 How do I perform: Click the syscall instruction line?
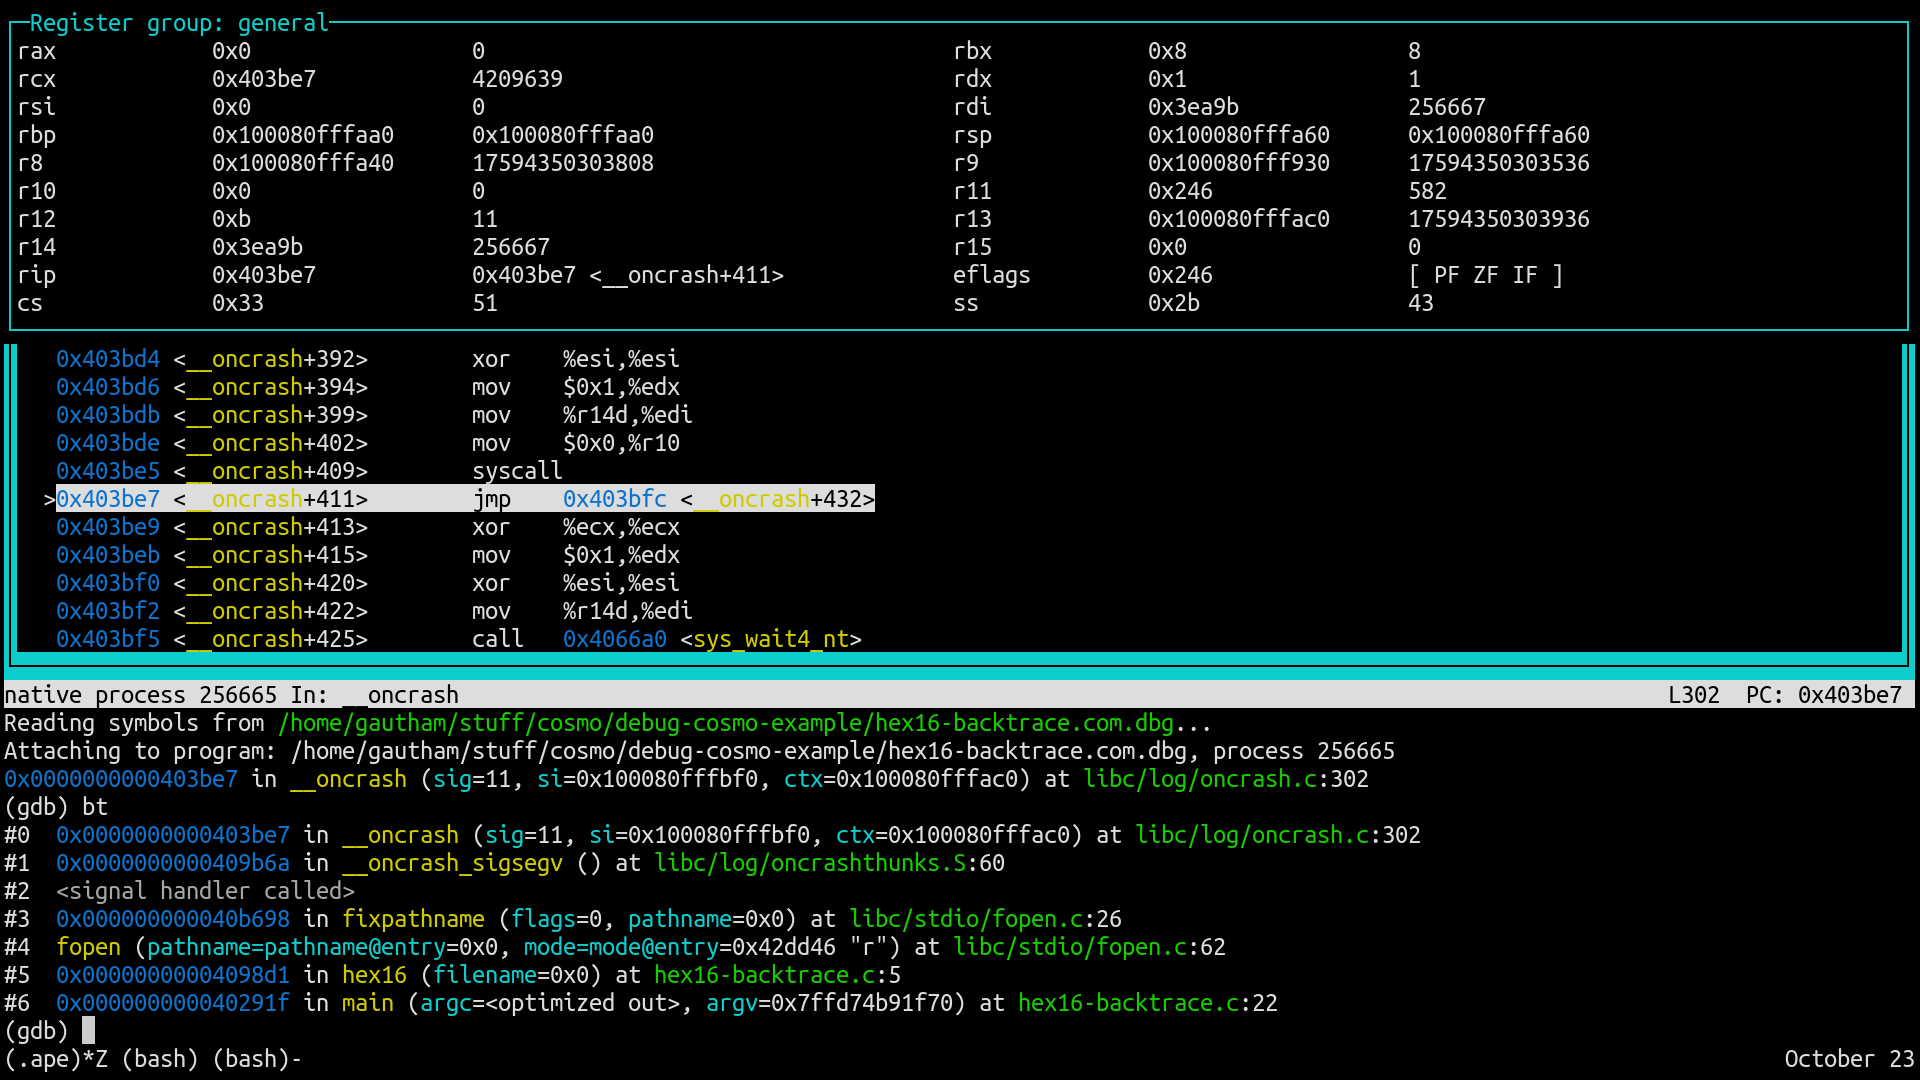pyautogui.click(x=517, y=471)
